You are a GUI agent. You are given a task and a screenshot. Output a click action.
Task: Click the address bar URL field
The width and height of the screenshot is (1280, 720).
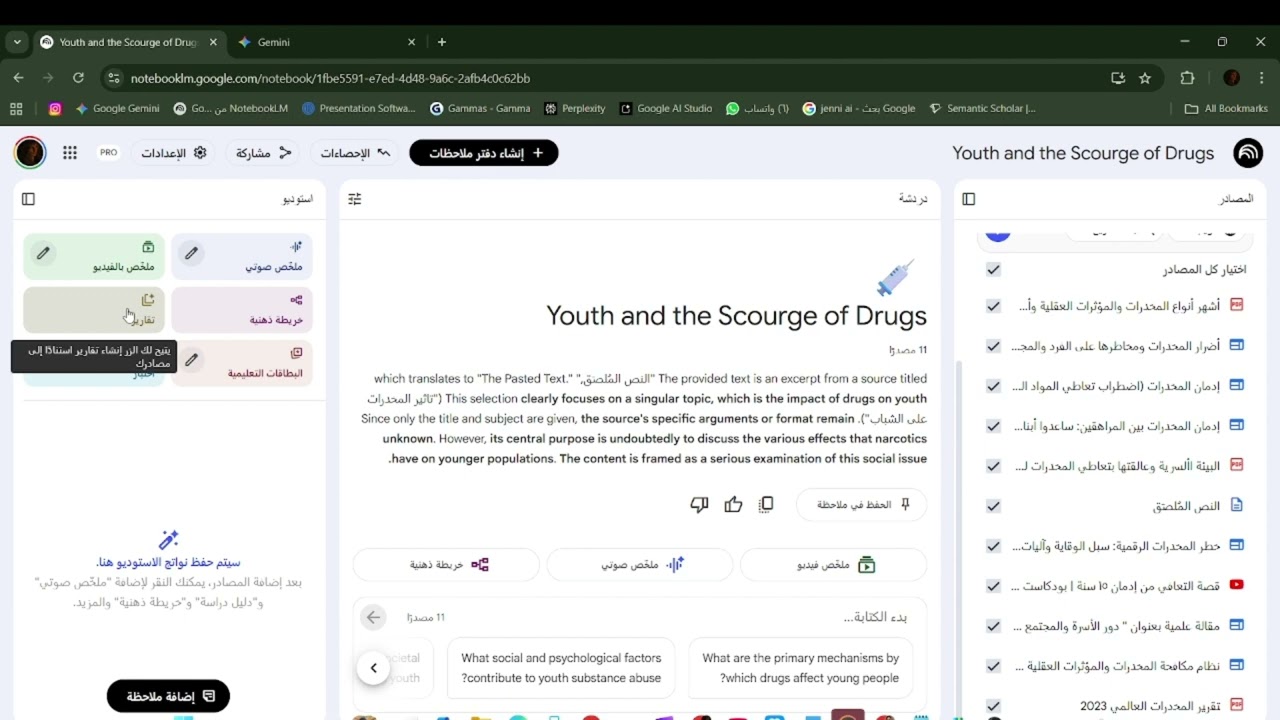click(610, 78)
